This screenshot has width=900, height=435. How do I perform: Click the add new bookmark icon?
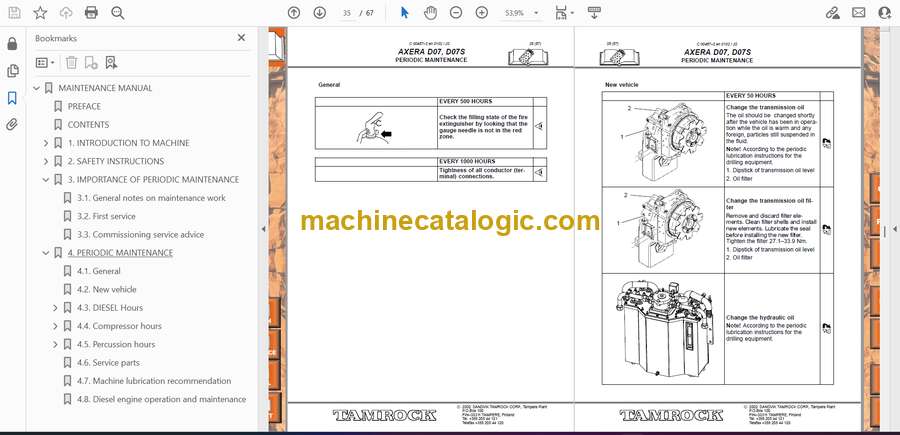coord(91,63)
